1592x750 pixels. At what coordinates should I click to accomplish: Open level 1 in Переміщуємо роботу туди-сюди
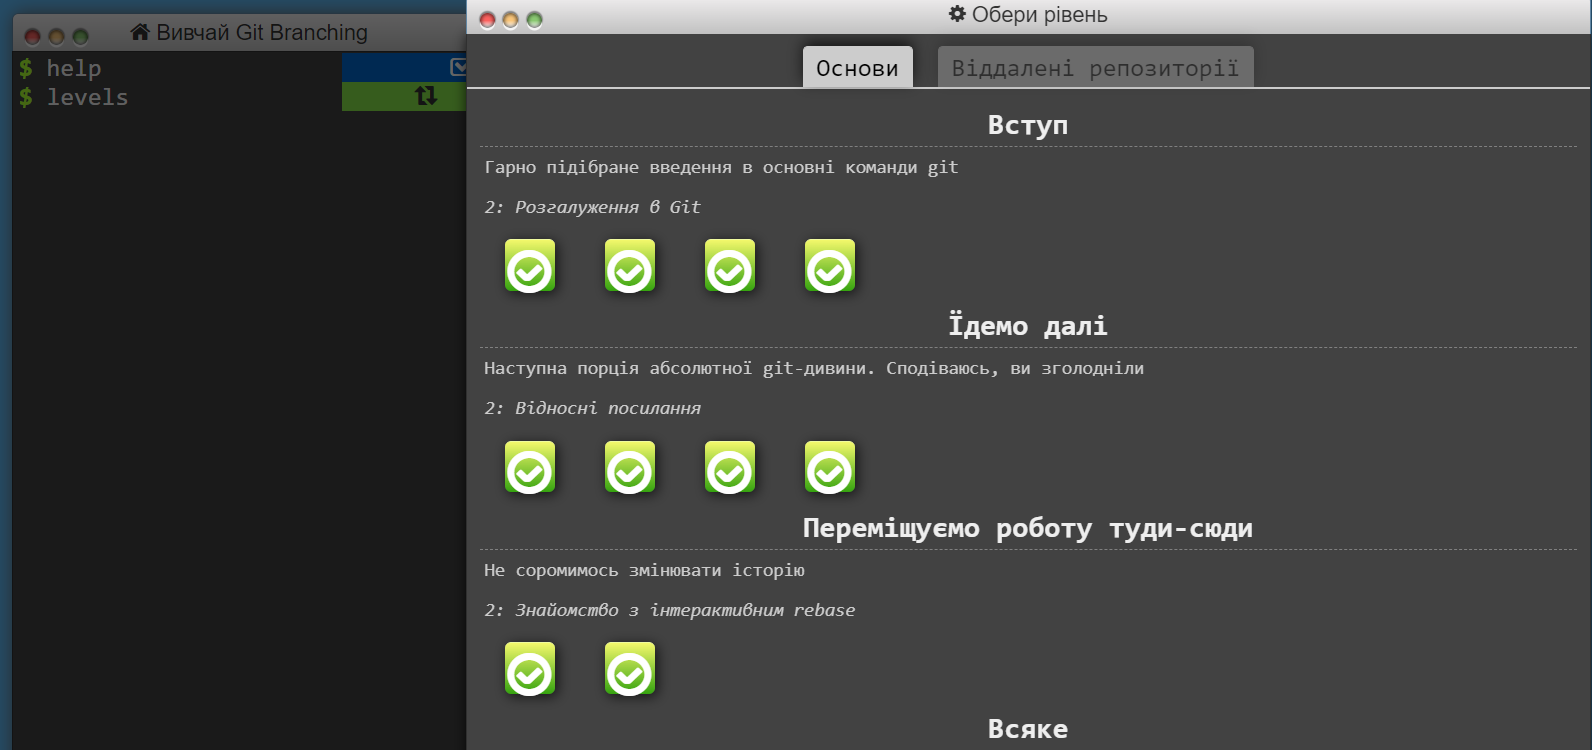(x=530, y=669)
